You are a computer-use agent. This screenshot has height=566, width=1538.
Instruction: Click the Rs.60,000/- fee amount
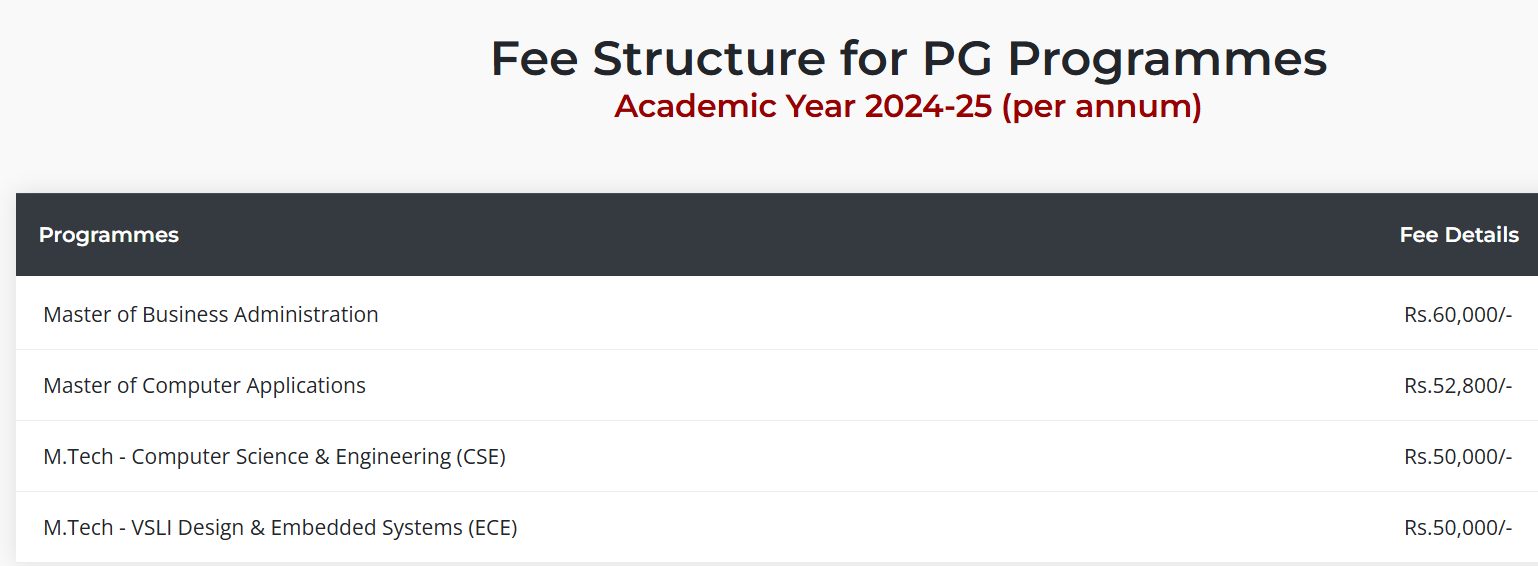click(x=1457, y=315)
